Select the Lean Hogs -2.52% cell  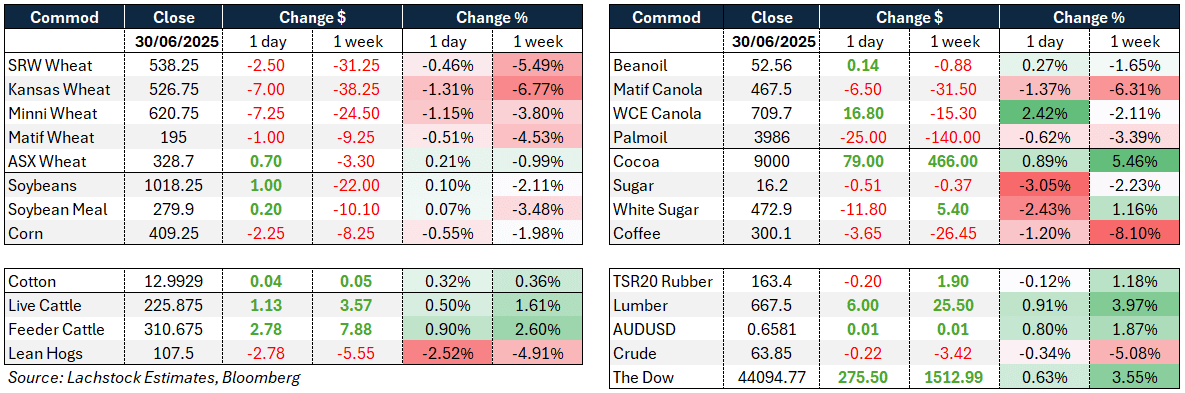pos(447,353)
